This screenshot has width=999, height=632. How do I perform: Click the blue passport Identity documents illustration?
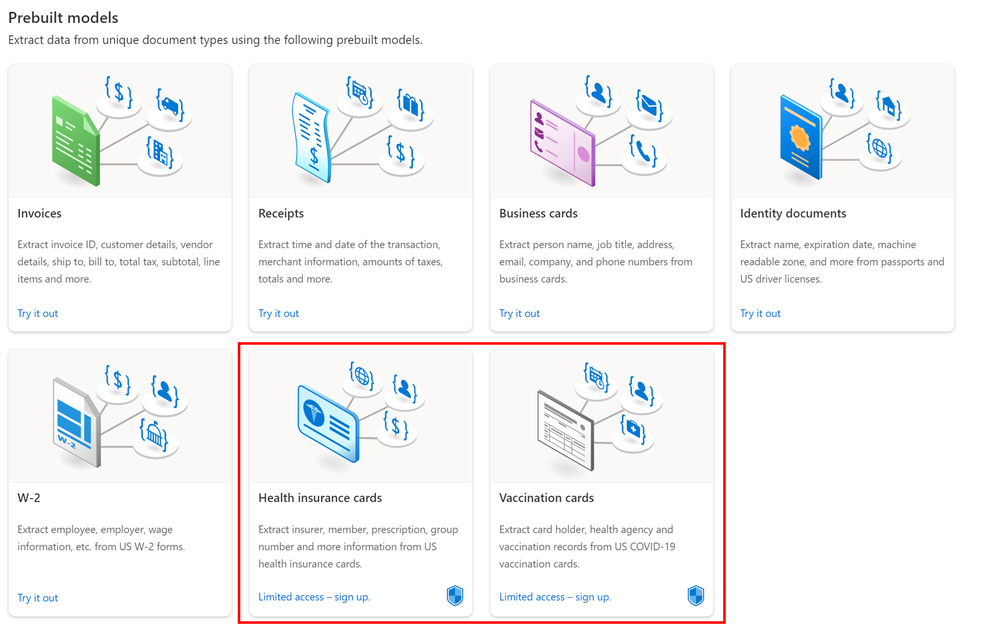pyautogui.click(x=800, y=137)
